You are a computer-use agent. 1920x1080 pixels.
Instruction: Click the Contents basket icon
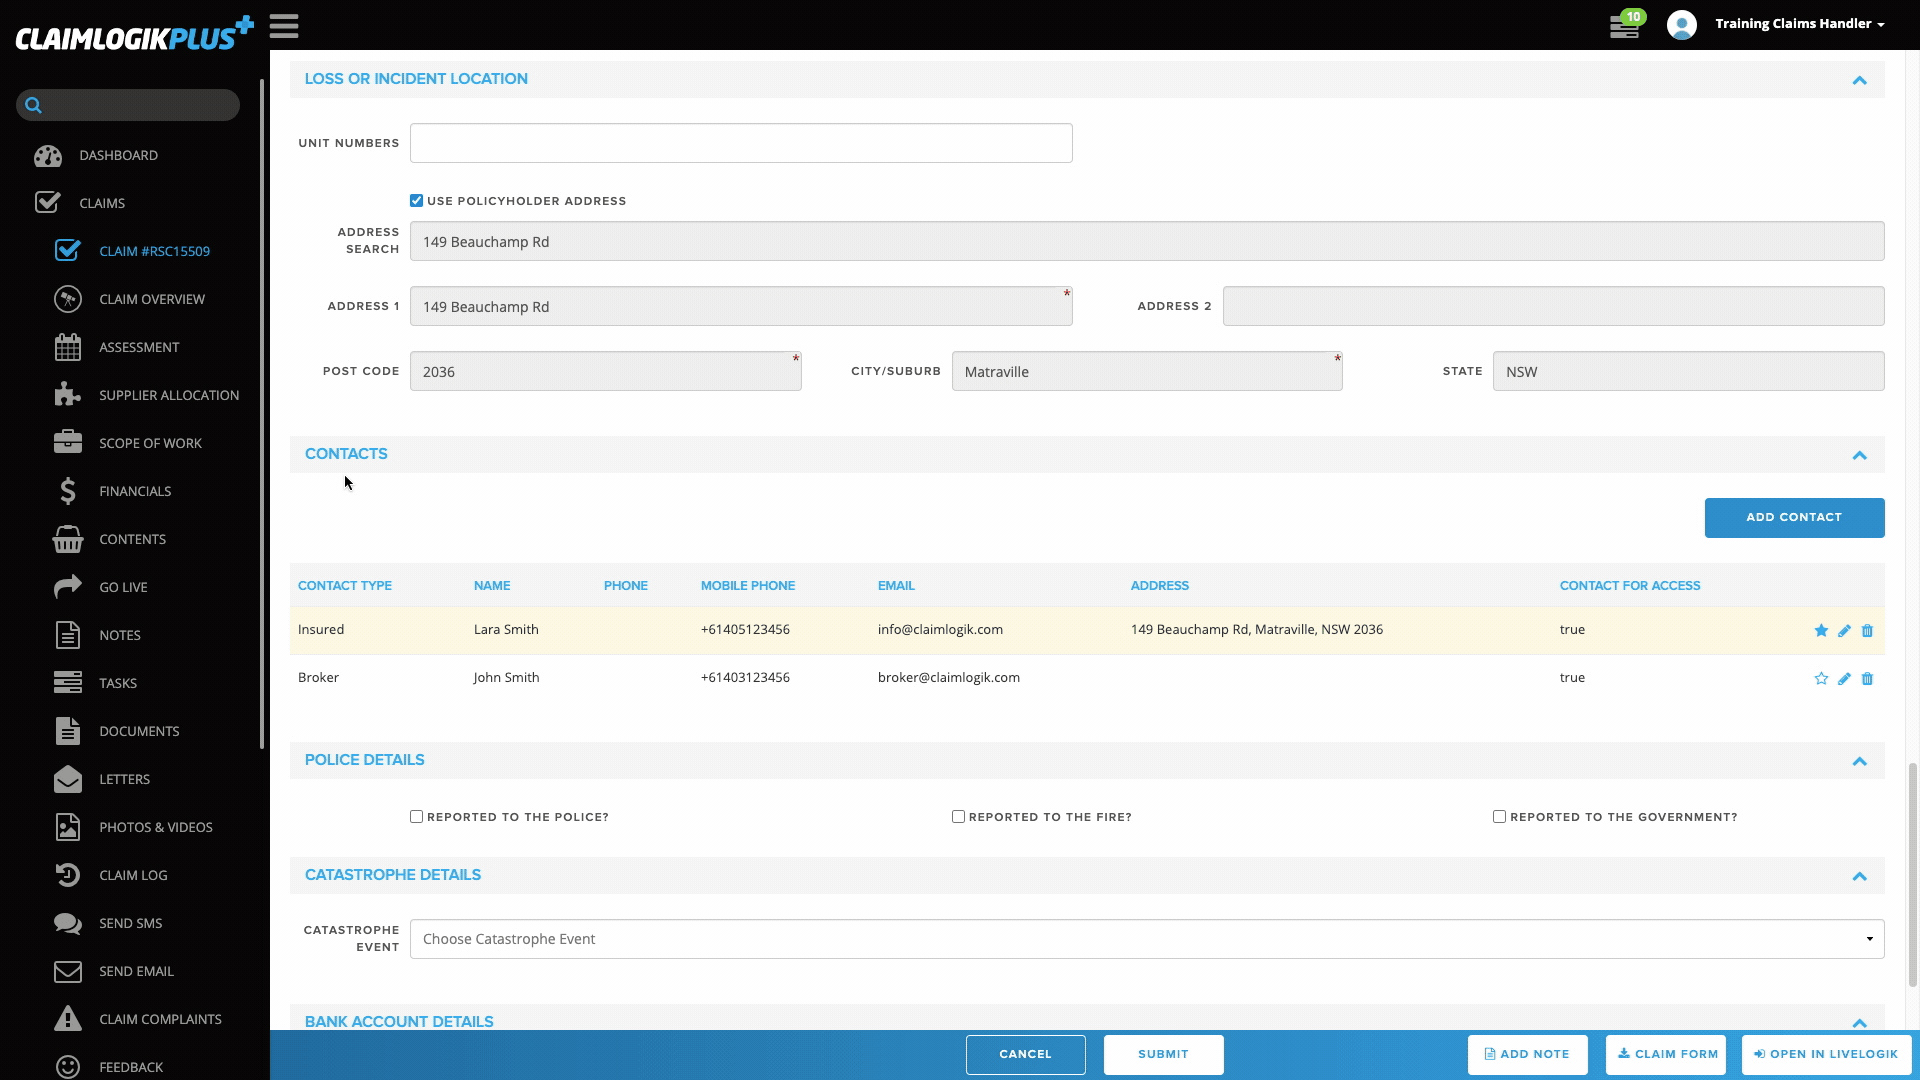coord(68,539)
